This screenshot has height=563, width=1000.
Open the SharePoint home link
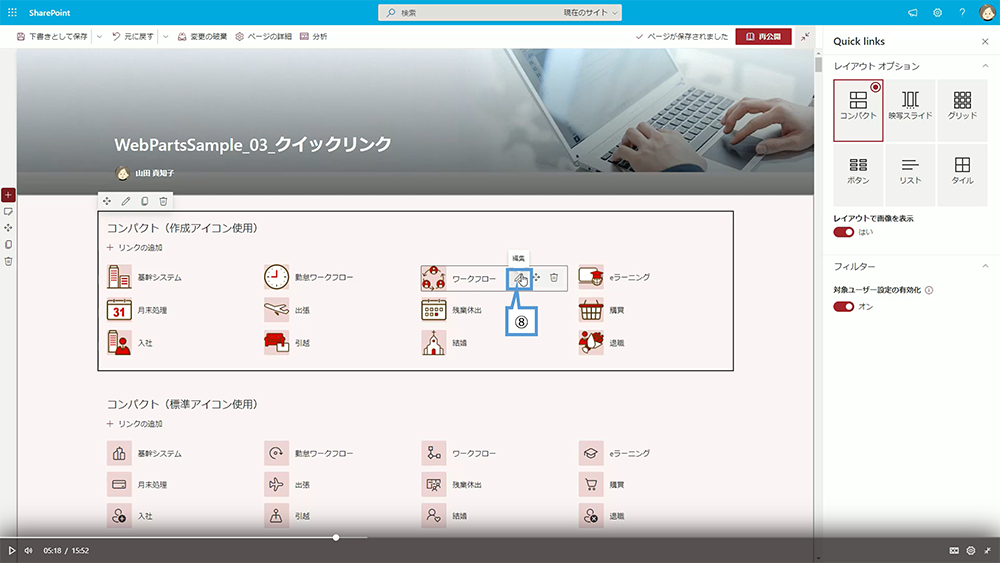tap(49, 12)
